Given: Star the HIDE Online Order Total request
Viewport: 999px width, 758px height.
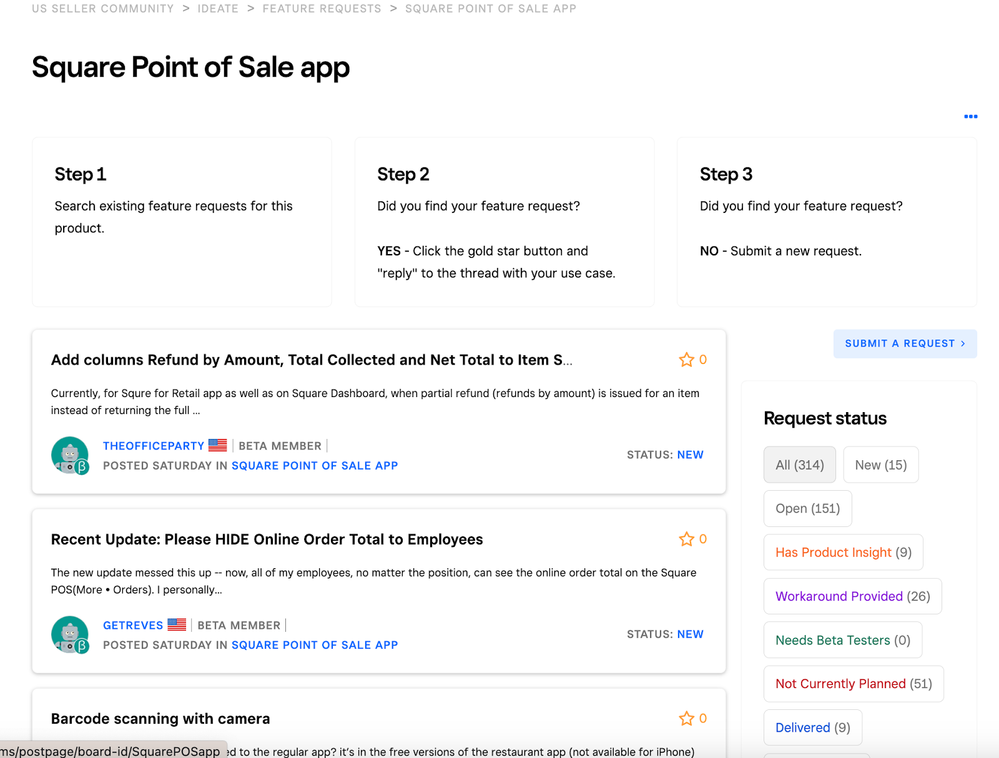Looking at the screenshot, I should pos(686,539).
